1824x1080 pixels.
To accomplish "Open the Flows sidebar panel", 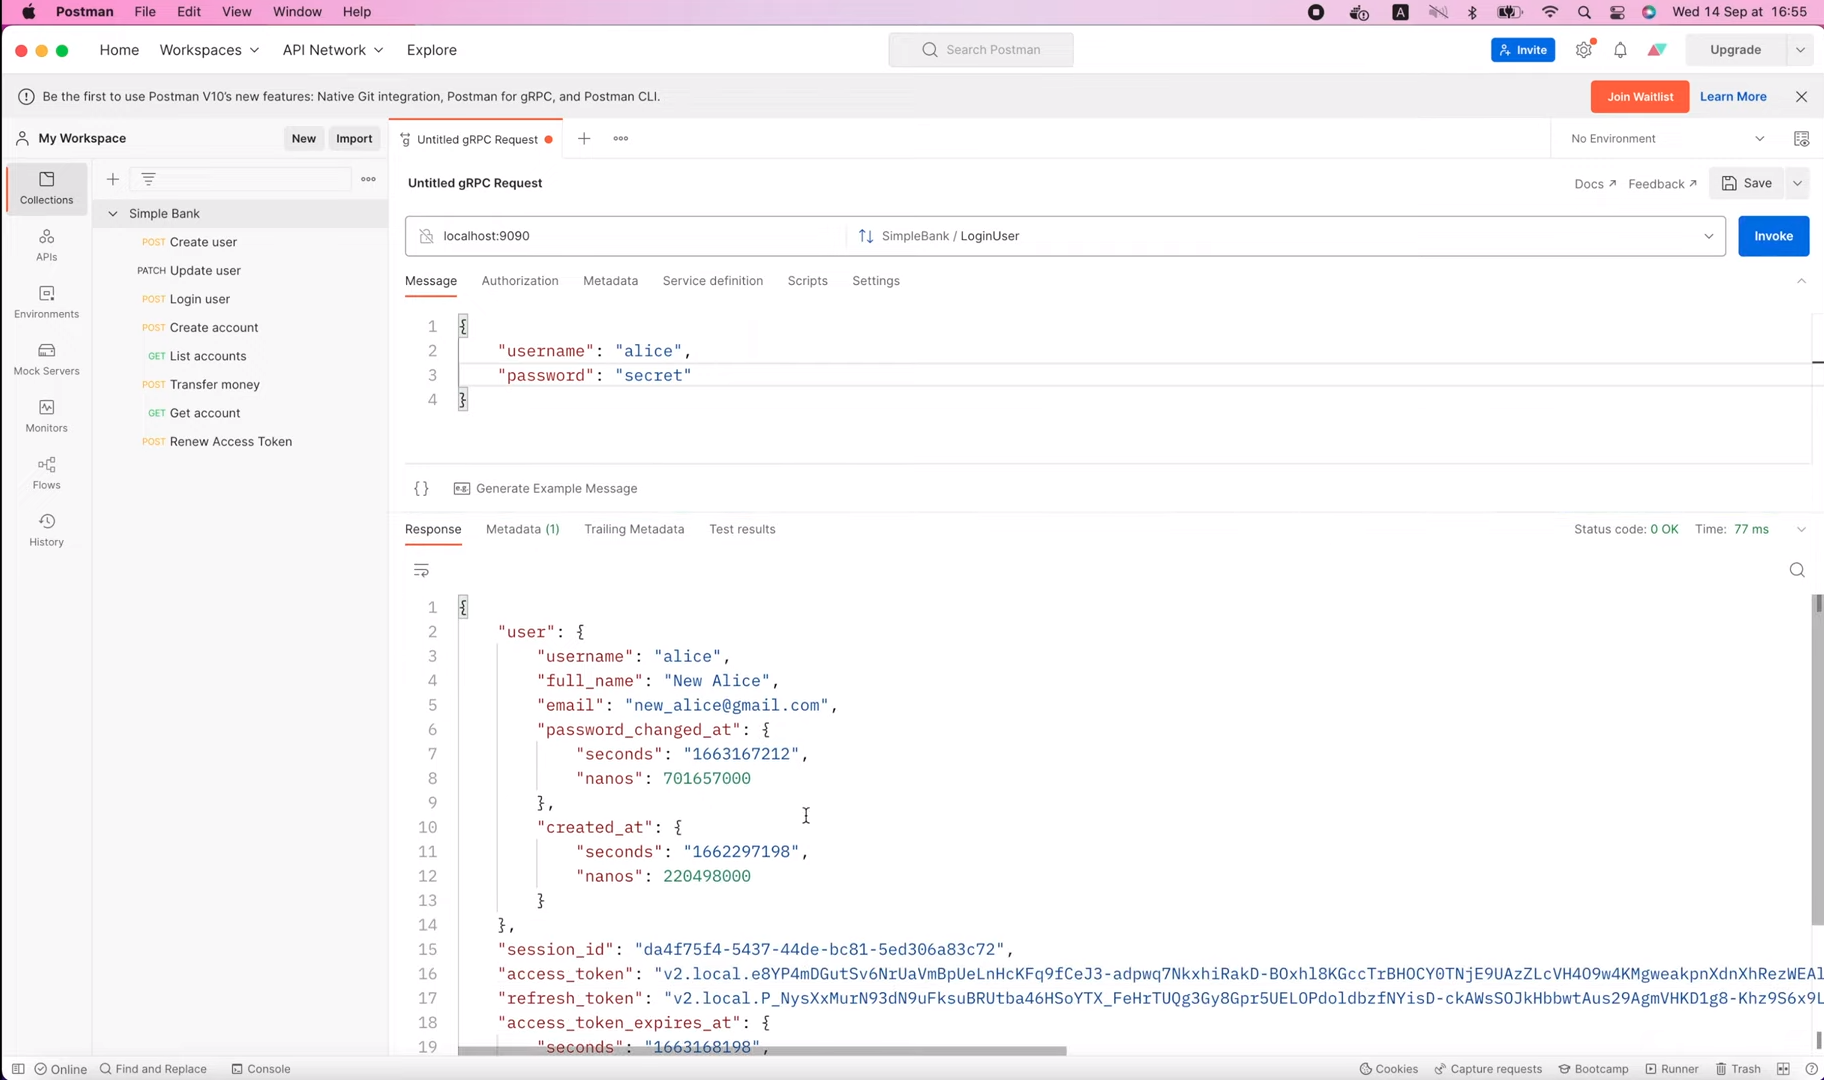I will (x=46, y=472).
